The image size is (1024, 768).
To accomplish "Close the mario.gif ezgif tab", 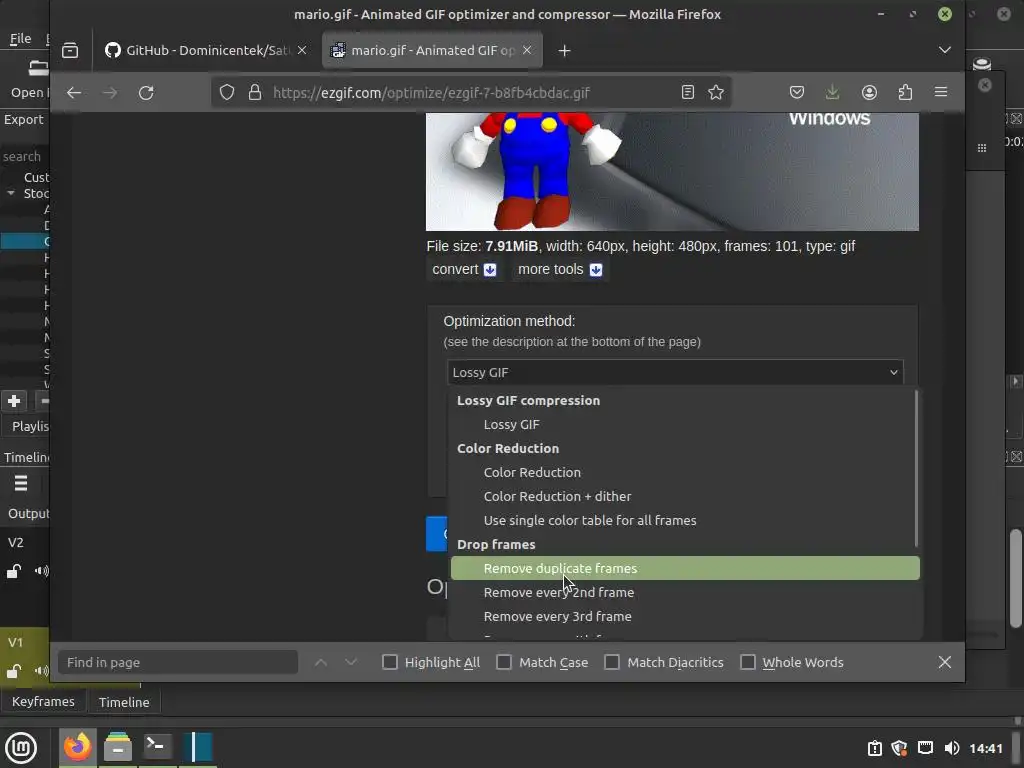I will pyautogui.click(x=527, y=50).
